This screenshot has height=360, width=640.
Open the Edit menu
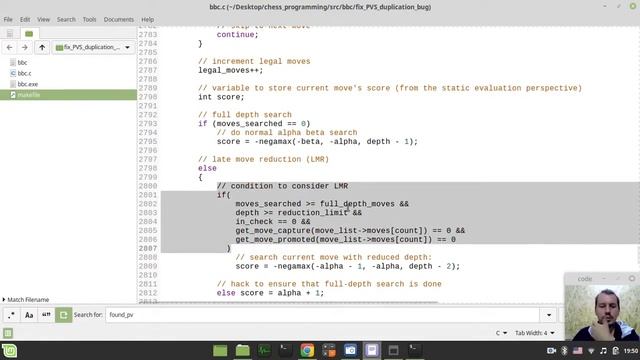25,19
